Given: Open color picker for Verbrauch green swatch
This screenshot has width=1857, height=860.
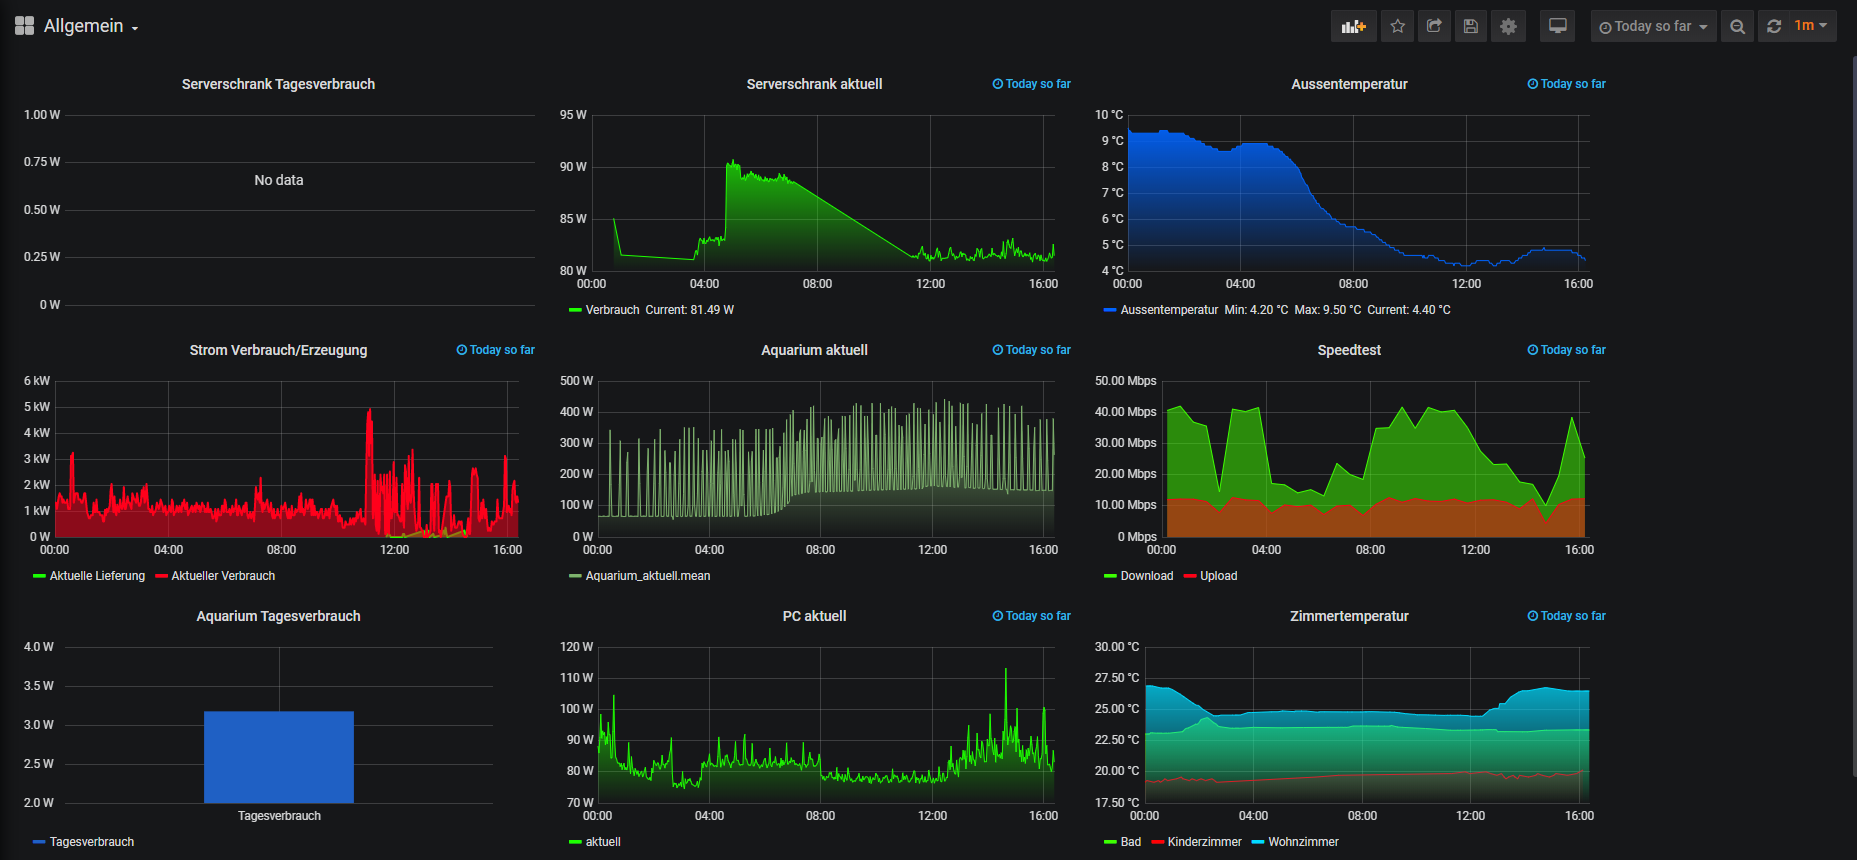Looking at the screenshot, I should [575, 310].
